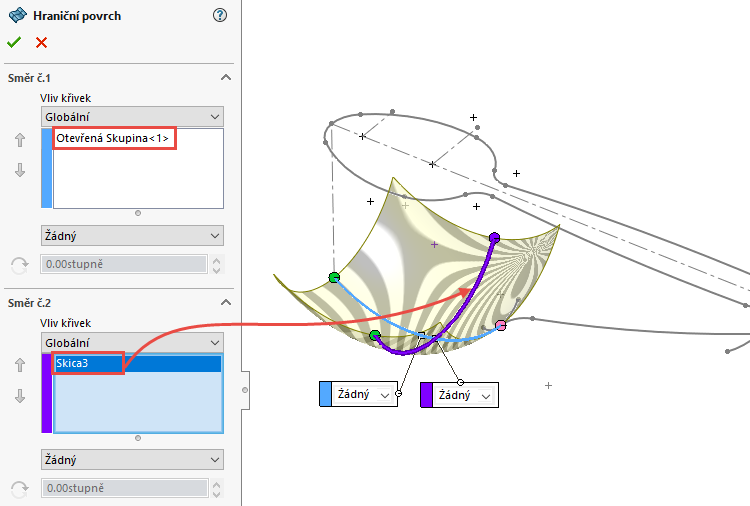Click the green OK checkmark
Image resolution: width=750 pixels, height=506 pixels.
(14, 43)
